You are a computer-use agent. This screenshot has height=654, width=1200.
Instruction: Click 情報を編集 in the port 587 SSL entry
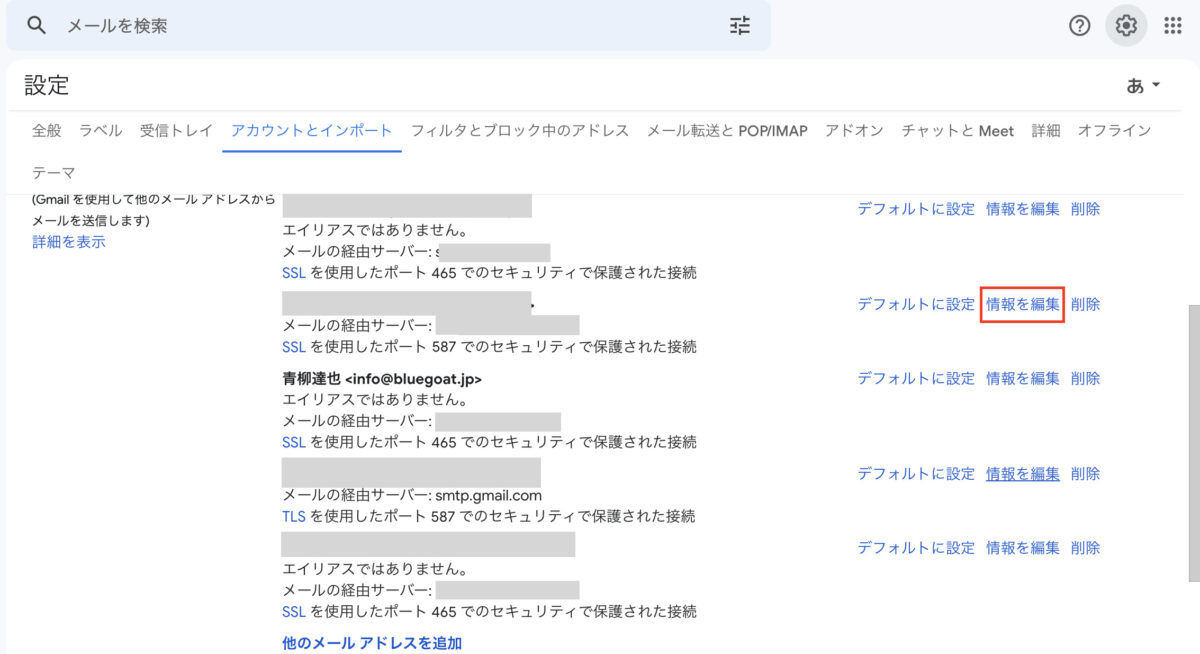(1023, 305)
